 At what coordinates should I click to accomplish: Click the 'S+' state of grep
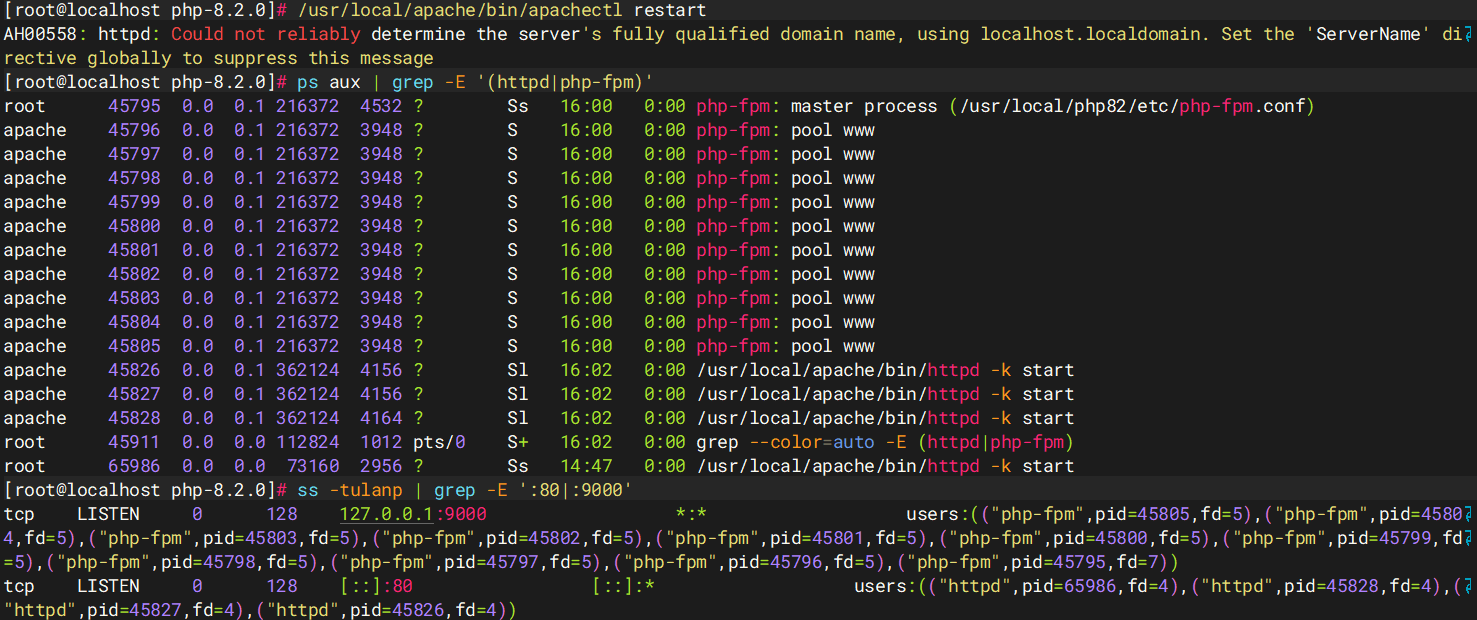coord(517,442)
